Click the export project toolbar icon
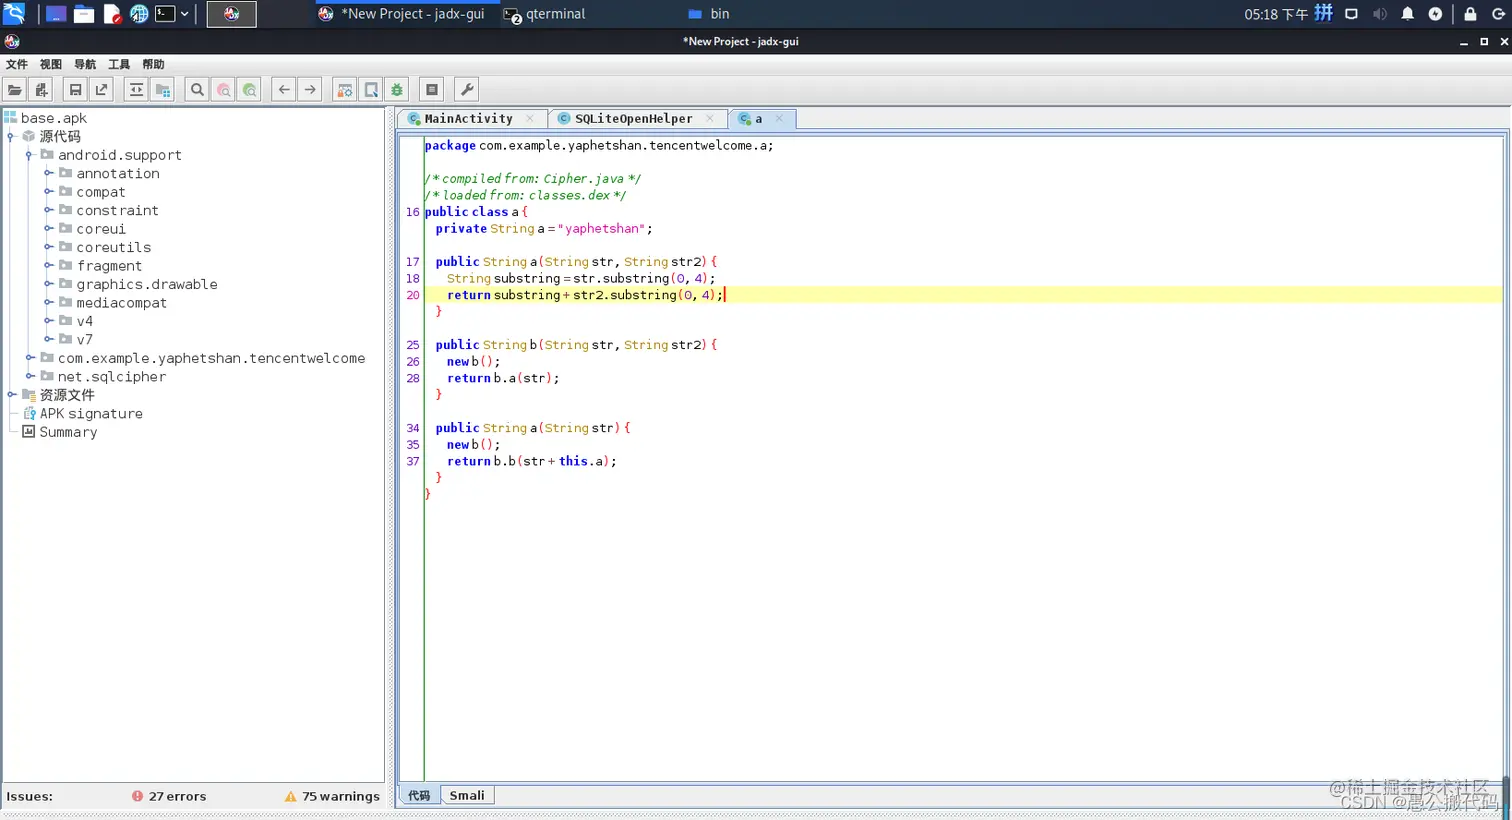The height and width of the screenshot is (820, 1512). tap(101, 90)
